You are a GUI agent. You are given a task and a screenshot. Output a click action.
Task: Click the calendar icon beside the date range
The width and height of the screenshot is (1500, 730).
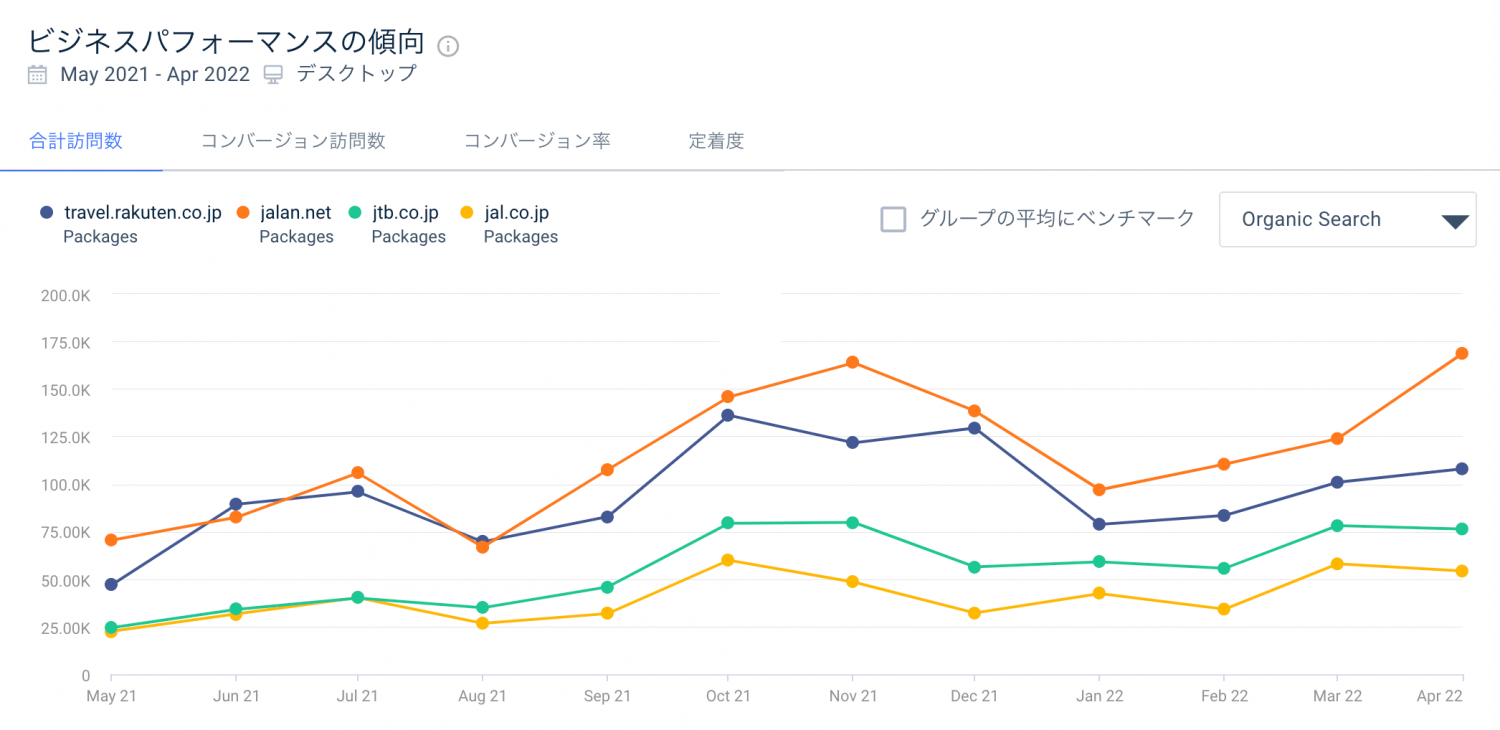(37, 74)
